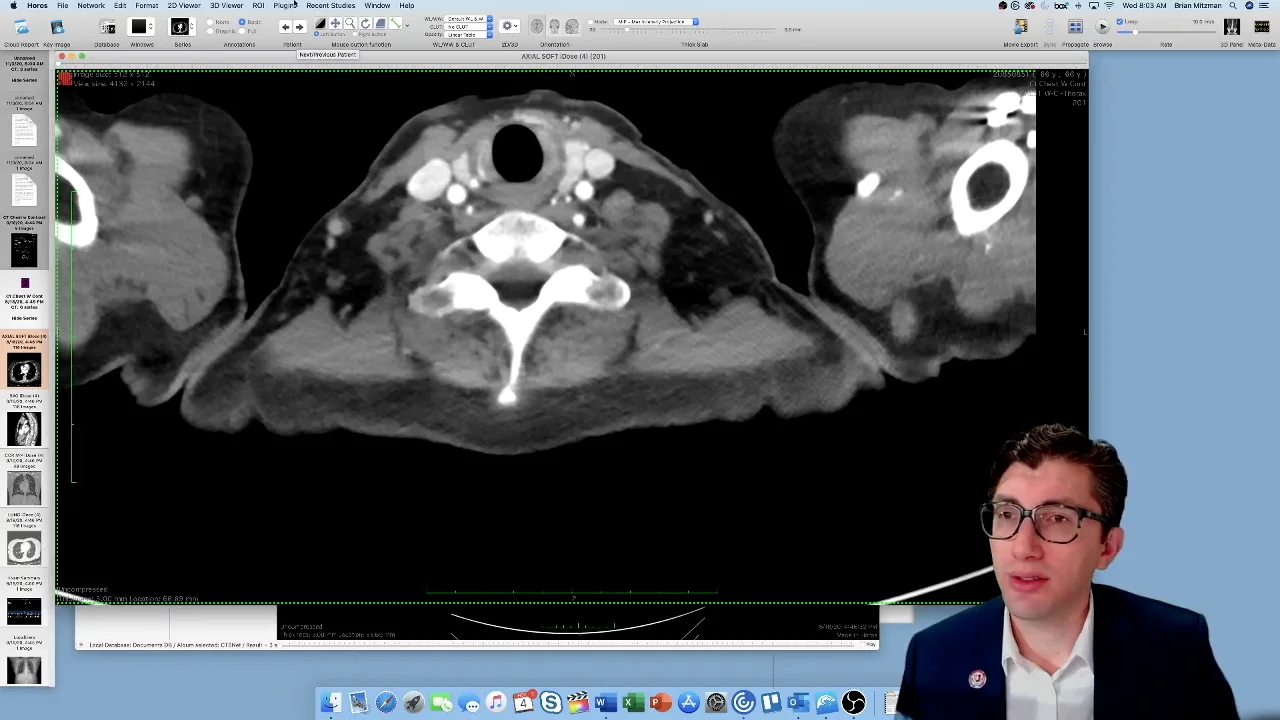1280x720 pixels.
Task: Open OBS from the Dock
Action: pos(854,703)
